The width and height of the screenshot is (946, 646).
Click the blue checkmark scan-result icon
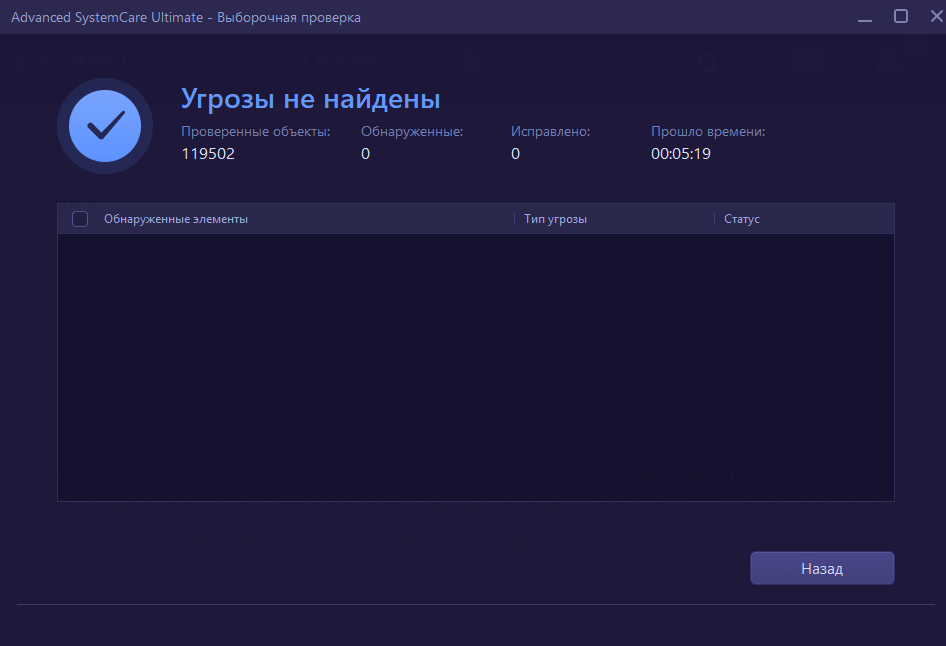pos(104,126)
